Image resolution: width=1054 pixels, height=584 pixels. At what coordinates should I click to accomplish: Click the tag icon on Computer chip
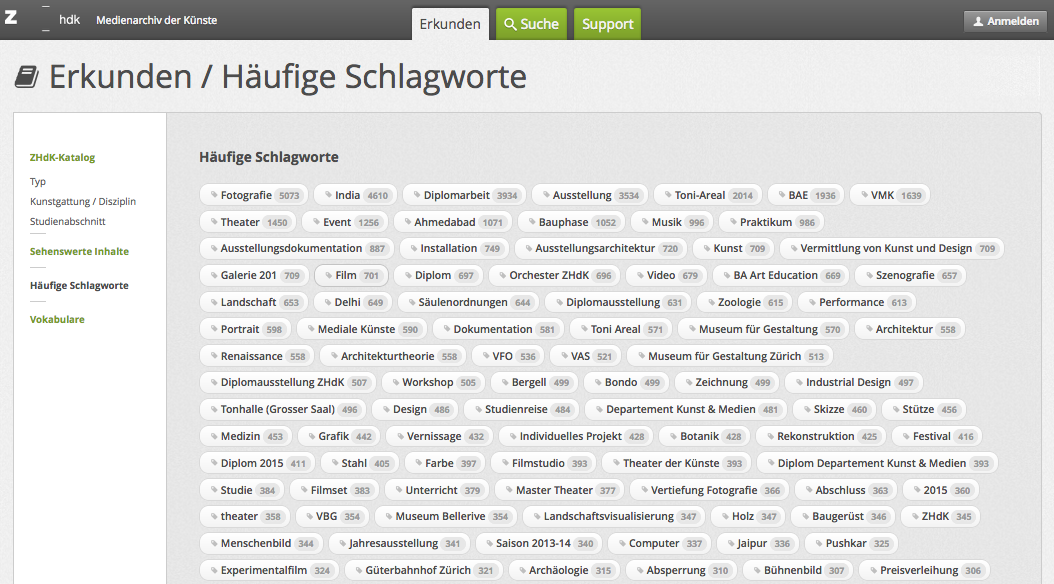tap(619, 543)
